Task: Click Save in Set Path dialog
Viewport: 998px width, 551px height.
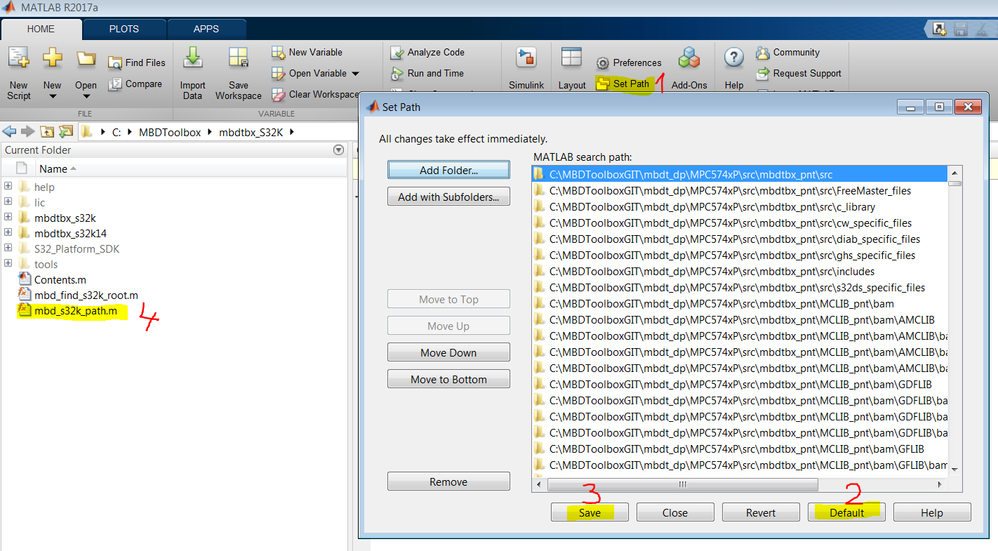Action: click(589, 512)
